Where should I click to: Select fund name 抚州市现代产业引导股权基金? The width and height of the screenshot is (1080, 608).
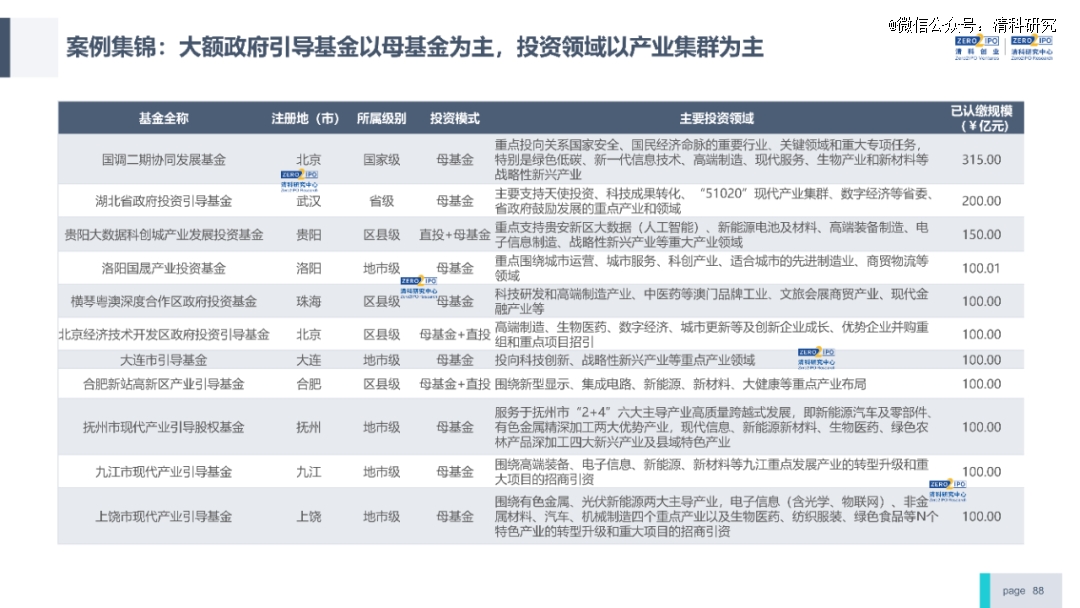coord(163,428)
